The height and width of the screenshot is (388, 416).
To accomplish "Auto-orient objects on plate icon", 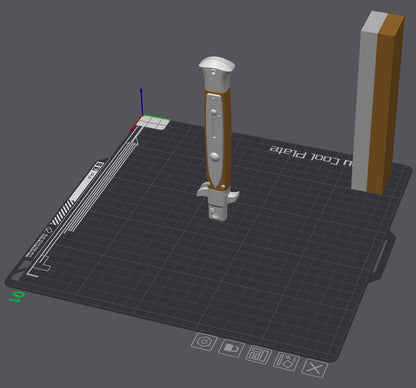I will 286,362.
